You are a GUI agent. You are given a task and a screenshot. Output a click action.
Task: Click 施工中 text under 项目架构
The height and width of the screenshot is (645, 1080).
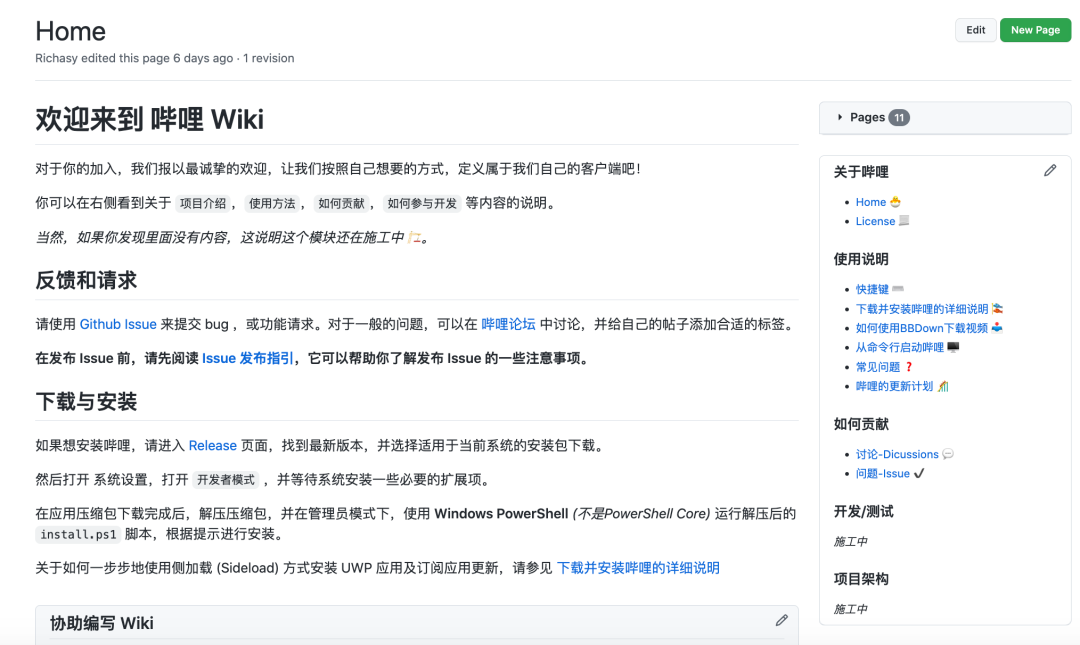point(850,609)
